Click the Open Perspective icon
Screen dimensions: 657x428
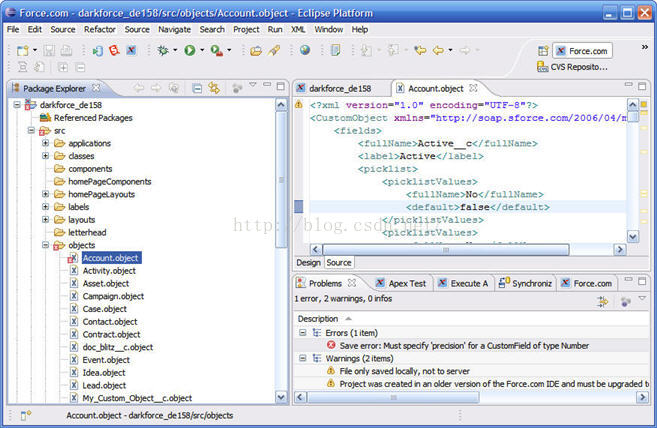coord(543,51)
